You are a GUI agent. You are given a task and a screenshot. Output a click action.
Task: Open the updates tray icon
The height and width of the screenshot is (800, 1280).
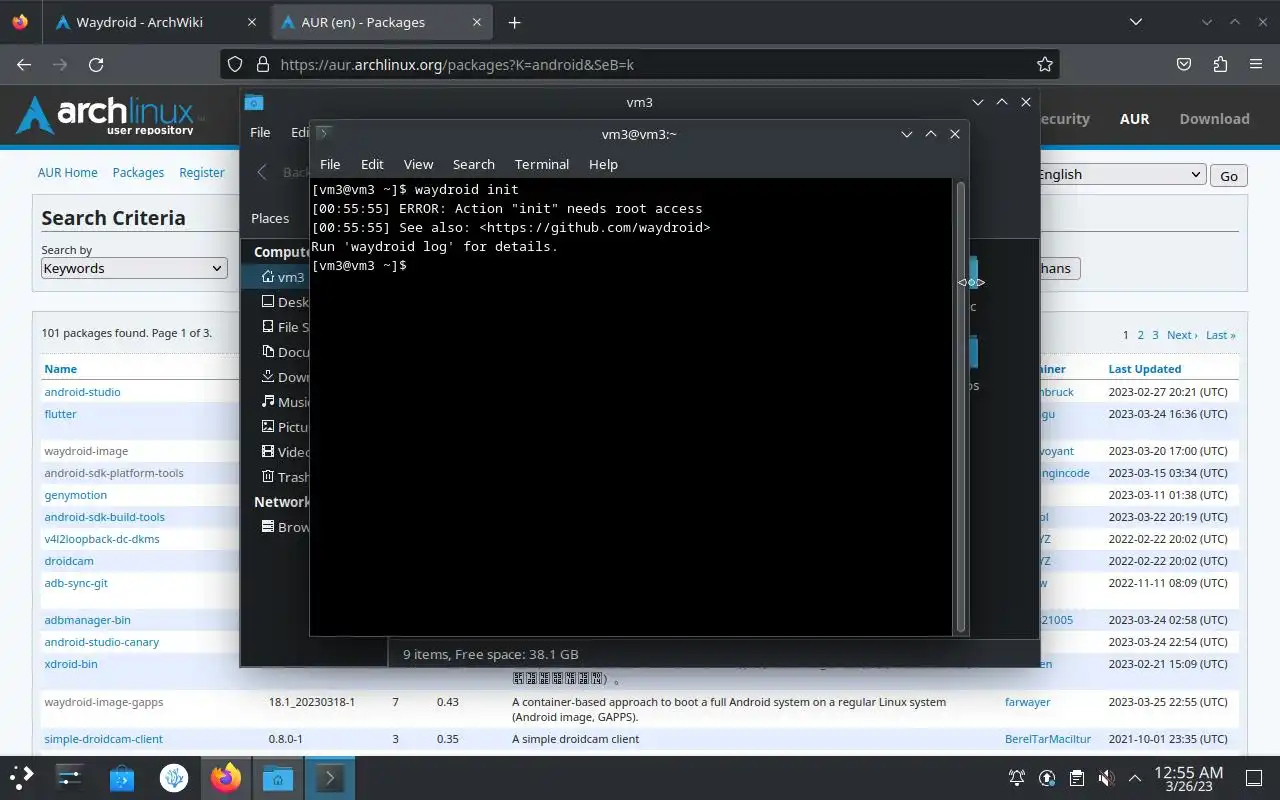1047,777
